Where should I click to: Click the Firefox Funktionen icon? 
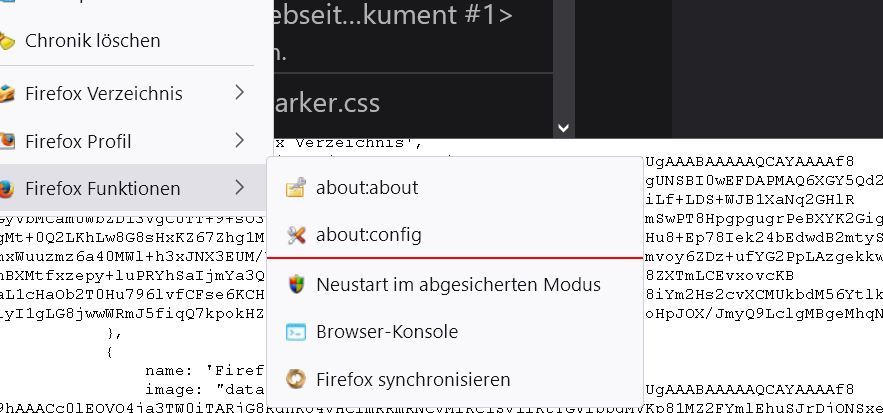(x=6, y=188)
